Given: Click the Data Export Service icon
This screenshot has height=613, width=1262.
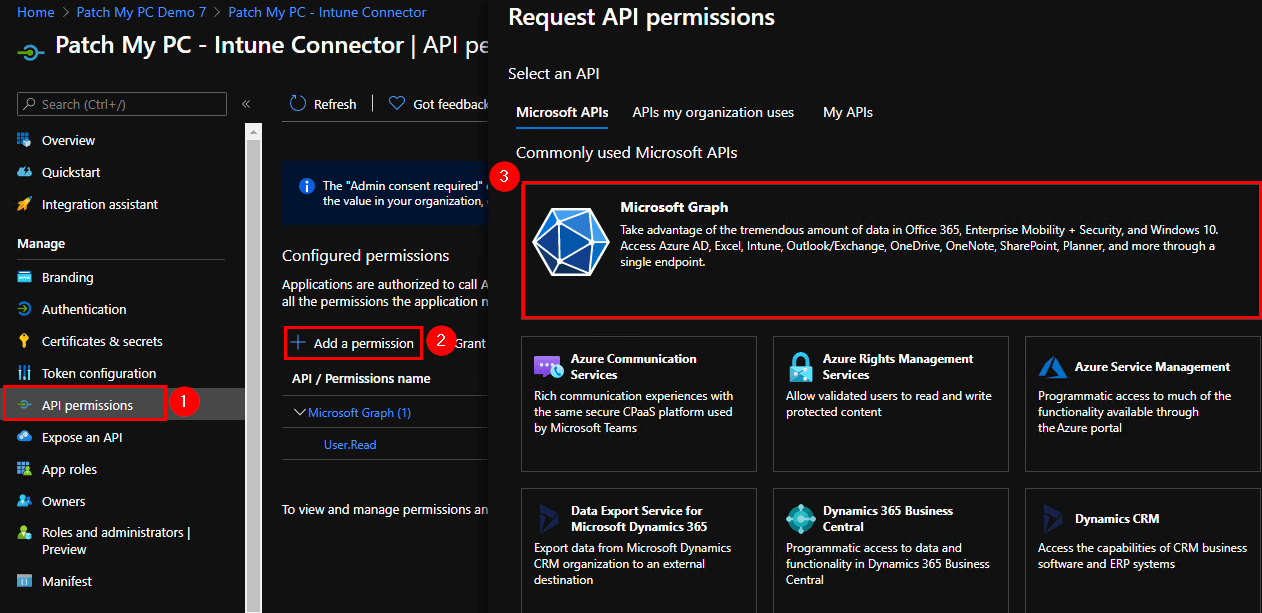Looking at the screenshot, I should pos(549,519).
